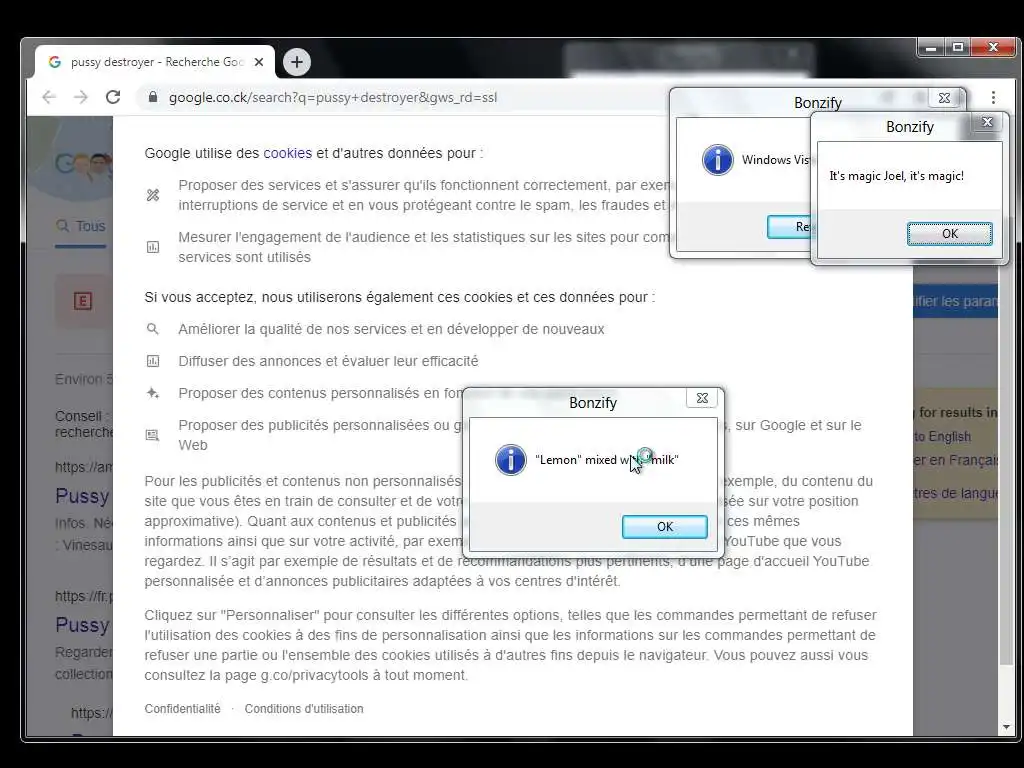The width and height of the screenshot is (1024, 768).
Task: Select the Tous search tab
Action: (81, 226)
